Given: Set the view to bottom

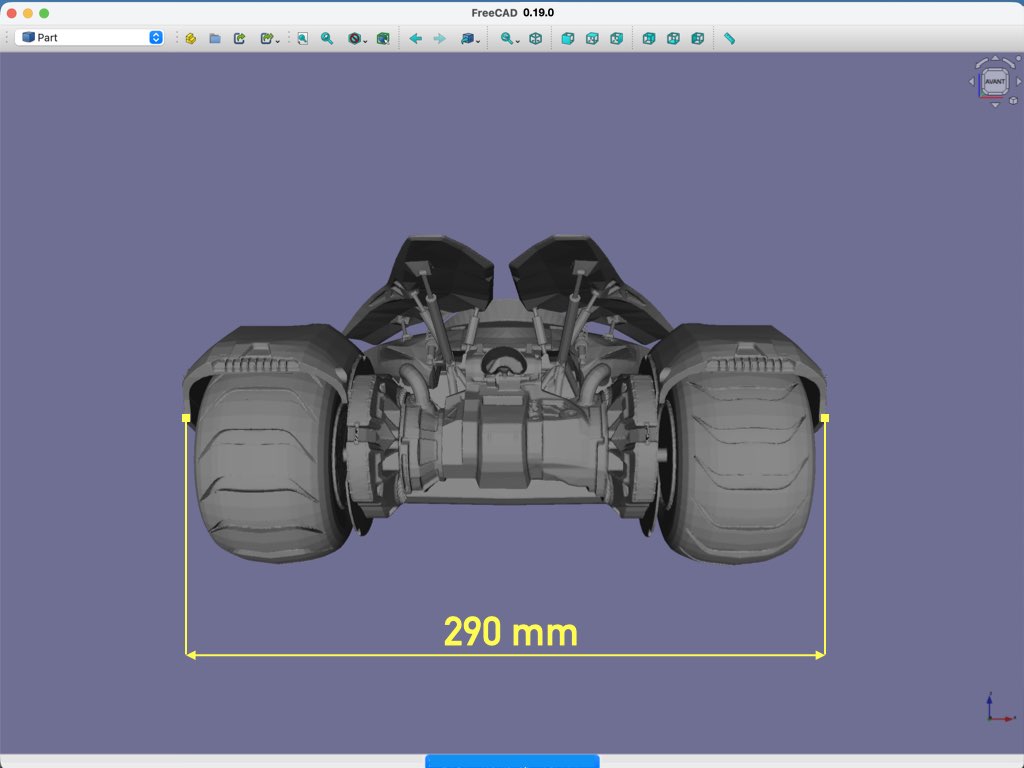Looking at the screenshot, I should pyautogui.click(x=673, y=38).
